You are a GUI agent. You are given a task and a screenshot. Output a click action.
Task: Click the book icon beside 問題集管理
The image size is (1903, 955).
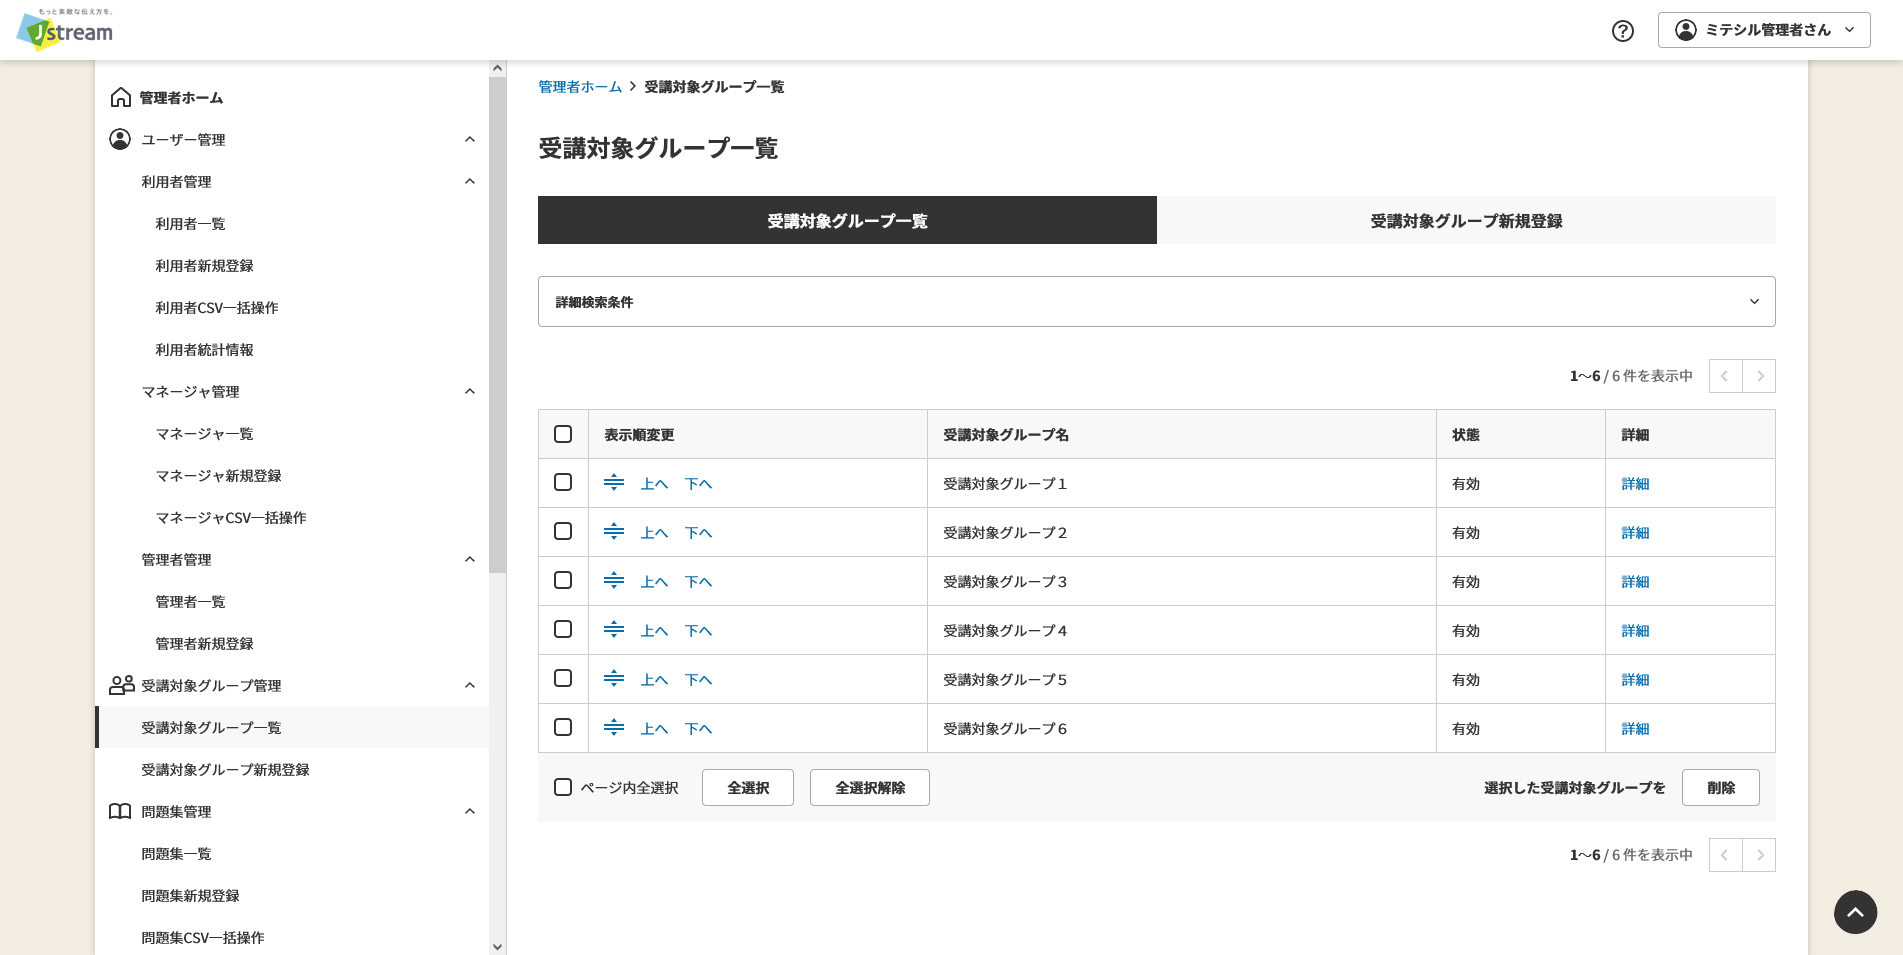(120, 811)
